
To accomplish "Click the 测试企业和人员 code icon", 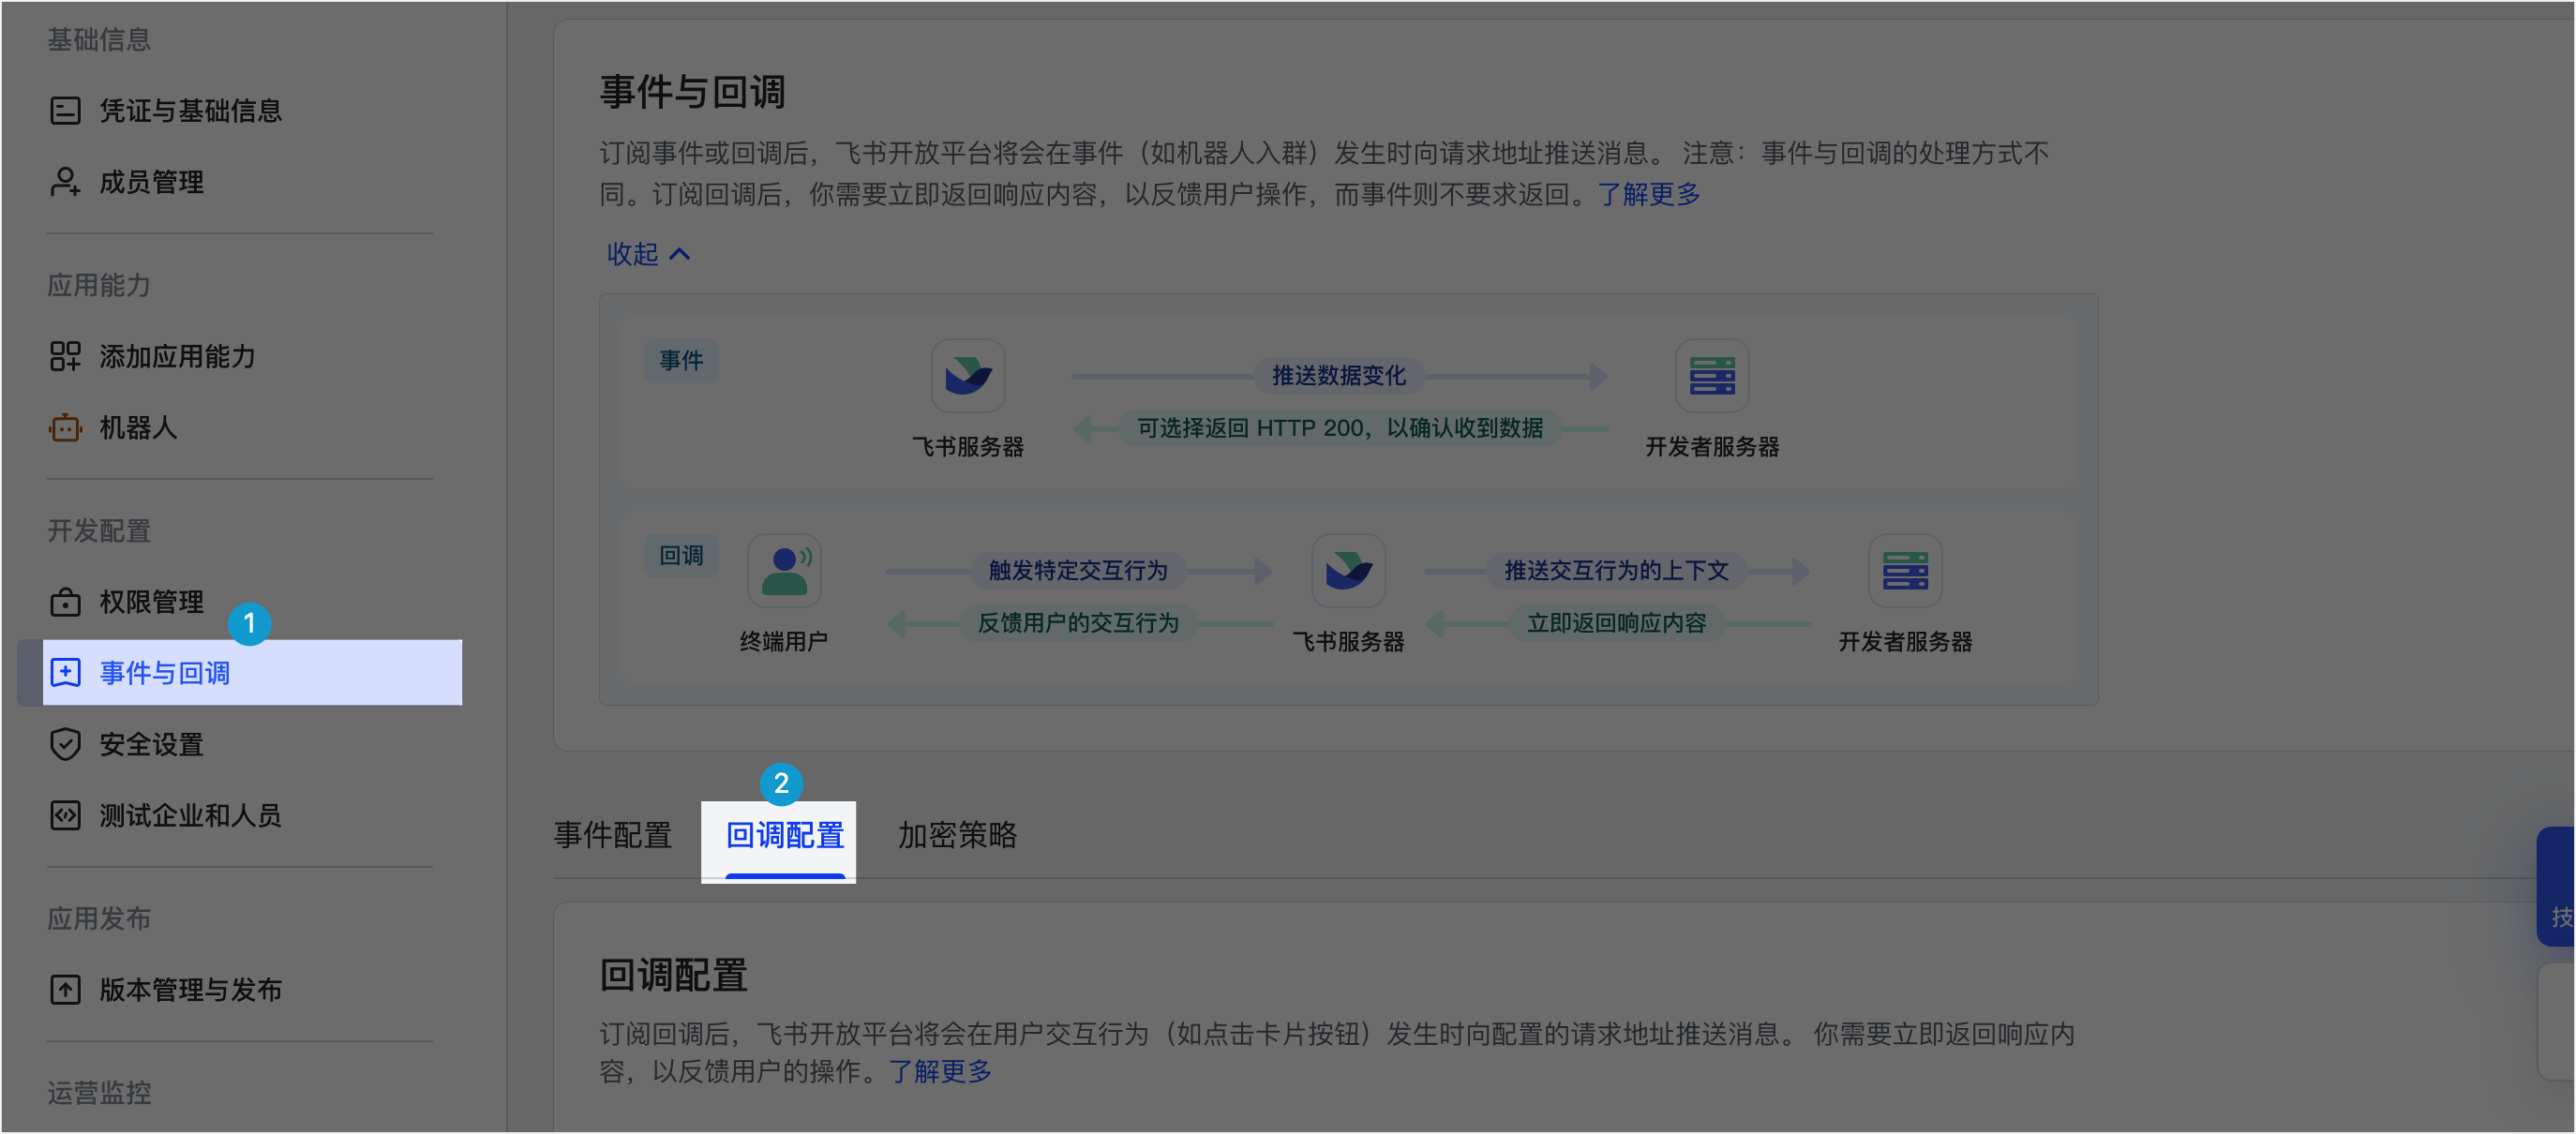I will [65, 815].
